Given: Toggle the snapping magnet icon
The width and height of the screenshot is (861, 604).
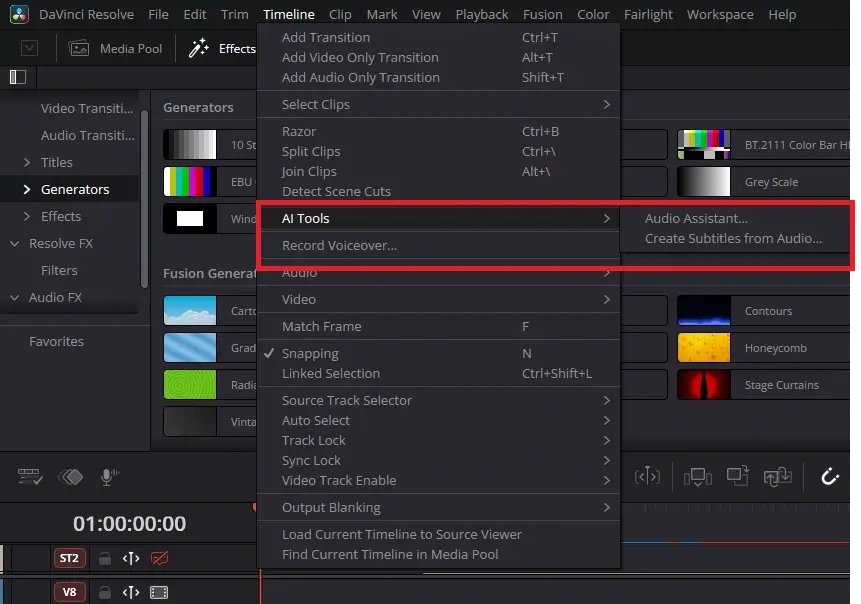Looking at the screenshot, I should [830, 477].
